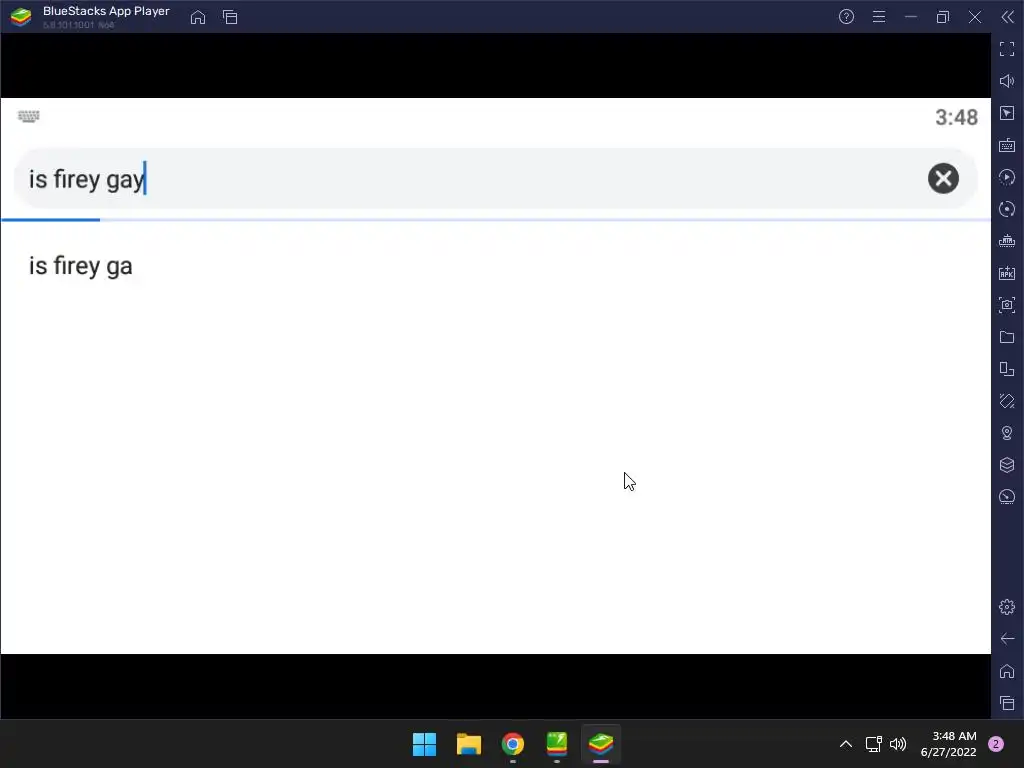Click the BlueStacks logo in title bar
Viewport: 1024px width, 768px height.
[21, 17]
